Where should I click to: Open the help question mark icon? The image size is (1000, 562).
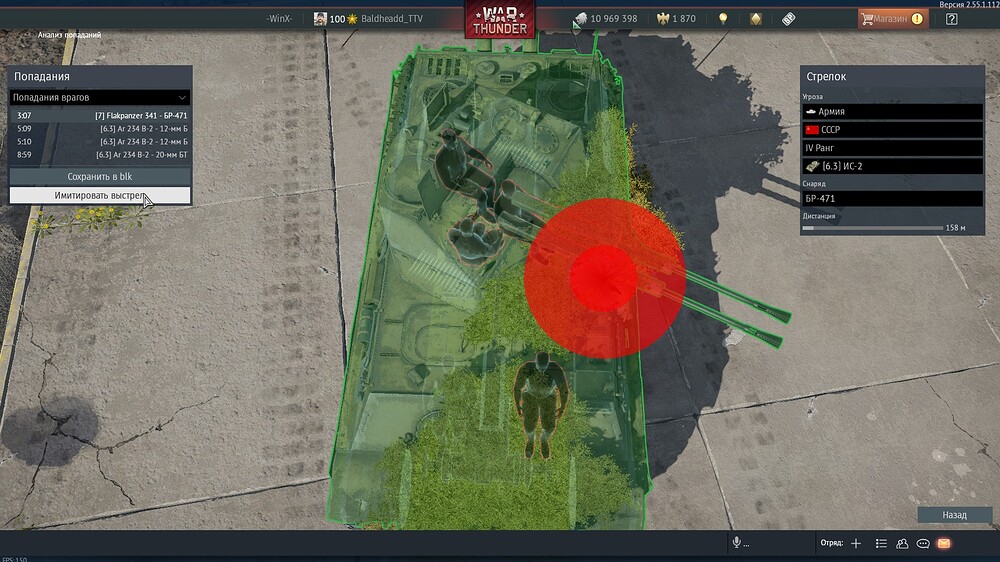point(952,18)
